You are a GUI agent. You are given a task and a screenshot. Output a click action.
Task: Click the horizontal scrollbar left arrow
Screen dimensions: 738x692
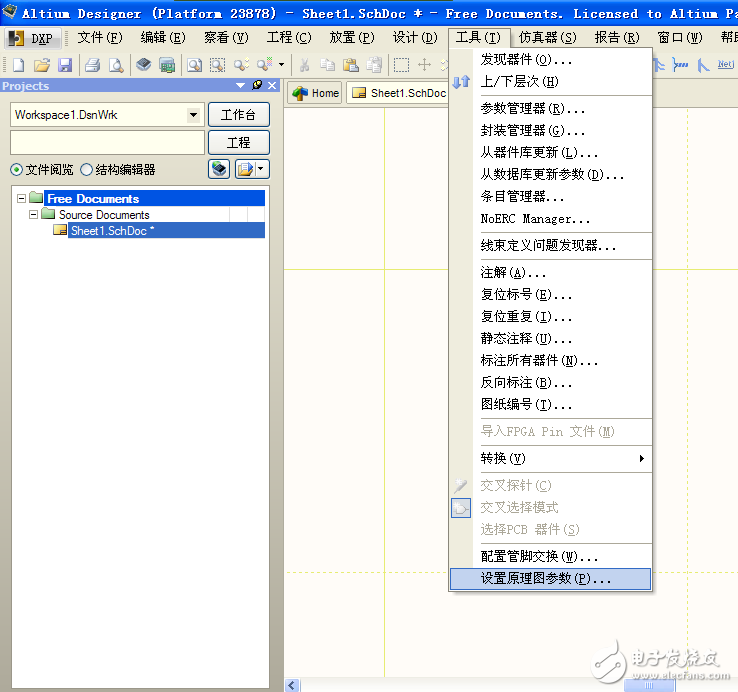pos(292,685)
